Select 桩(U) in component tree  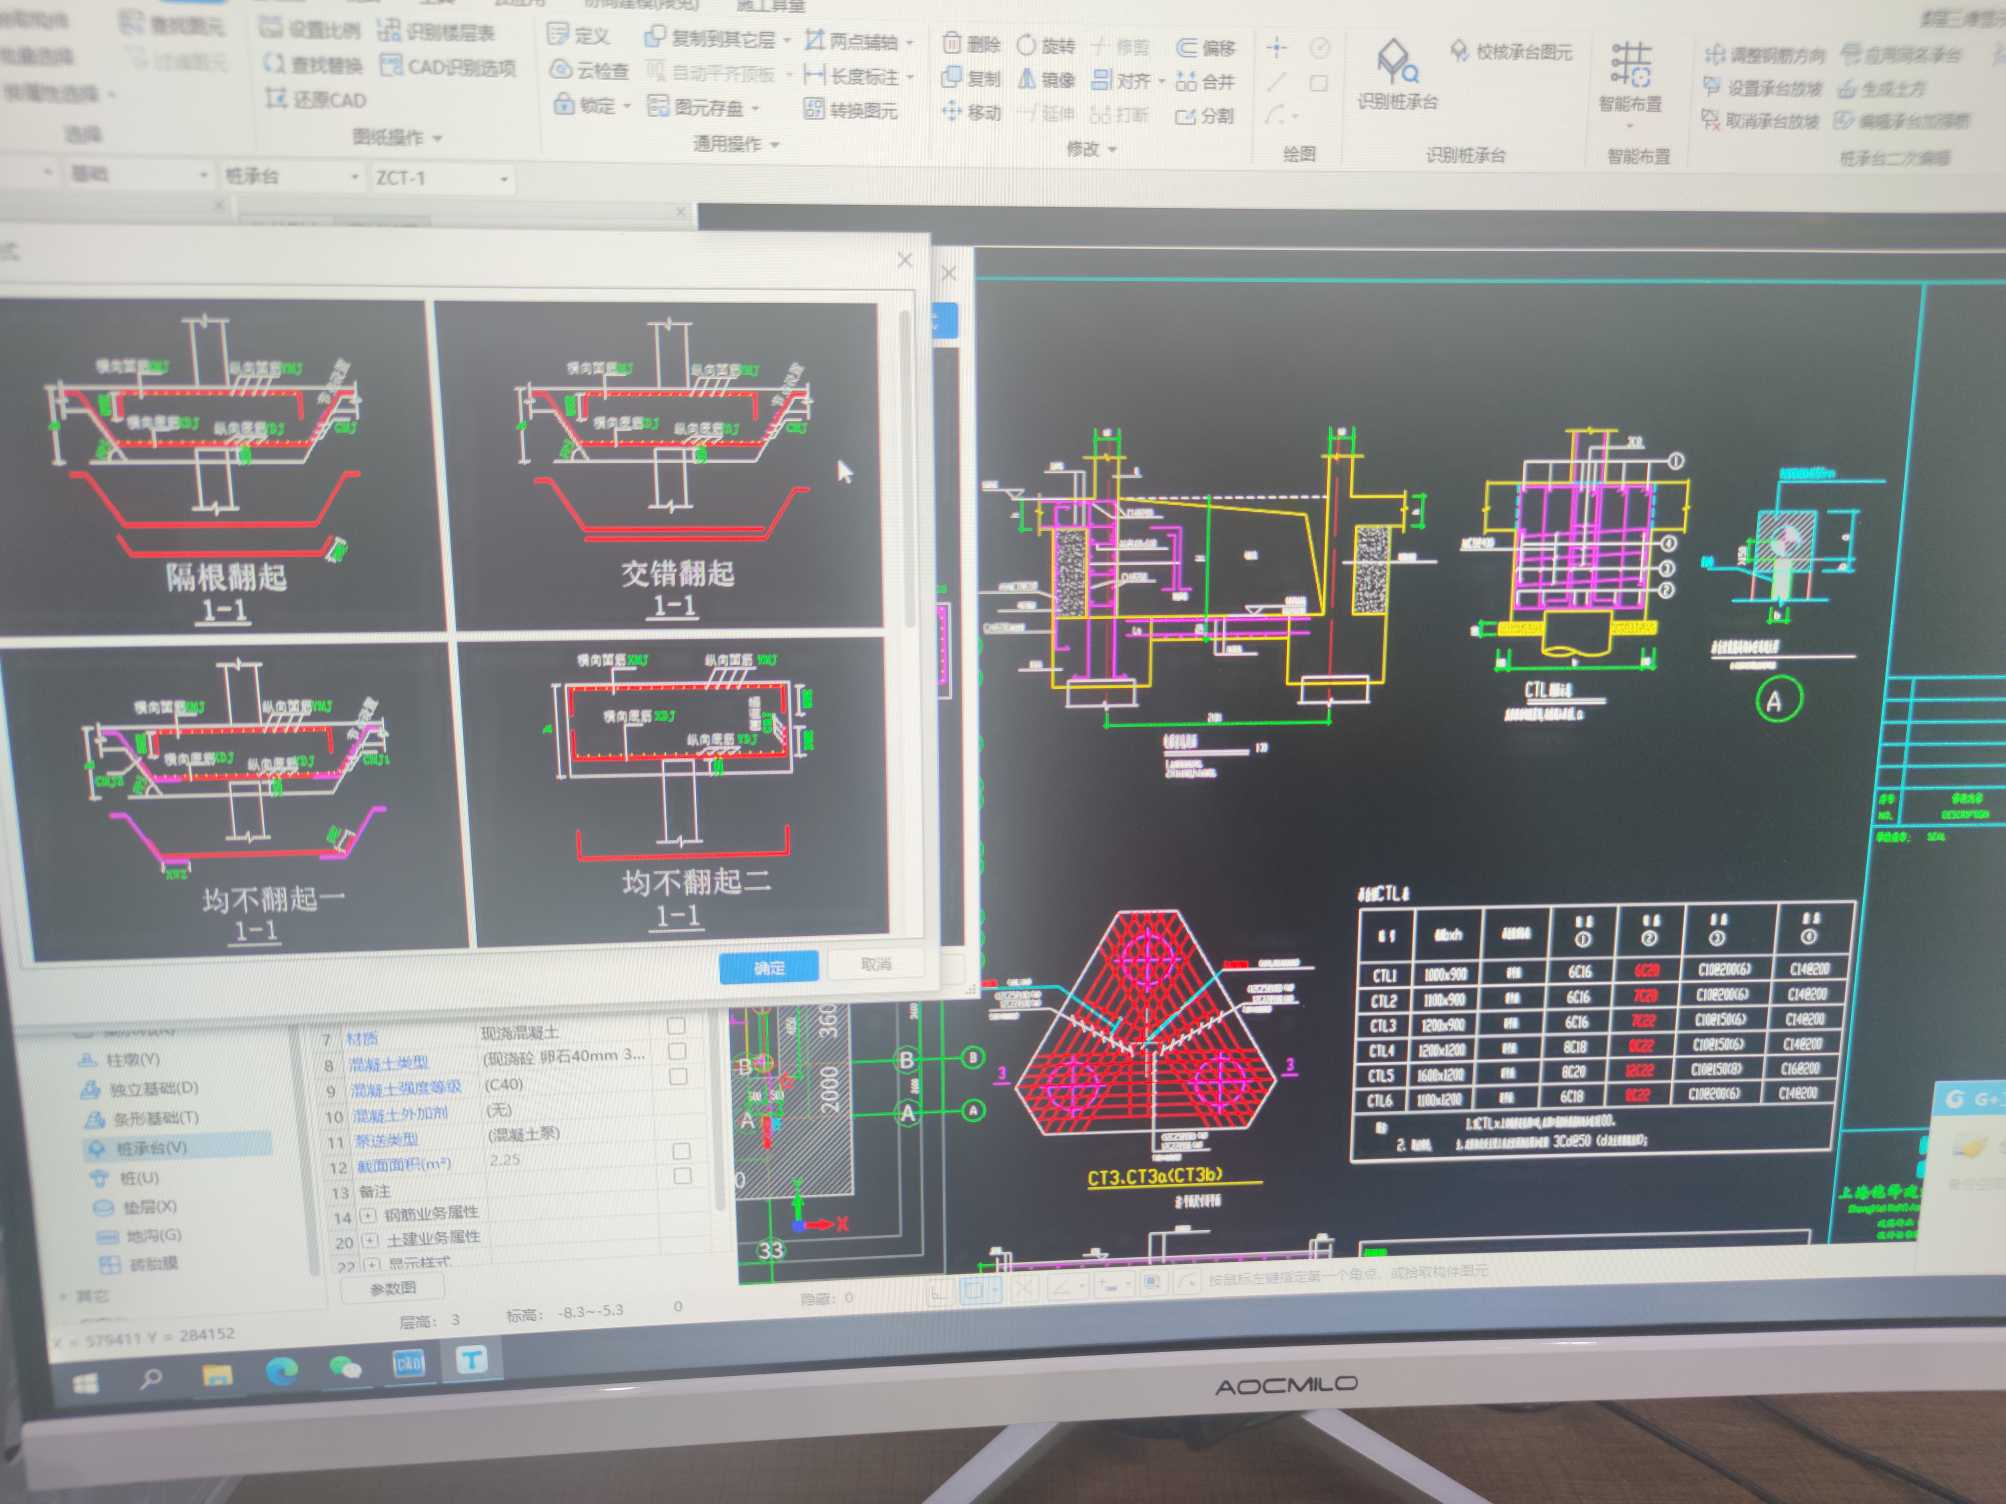(x=125, y=1178)
